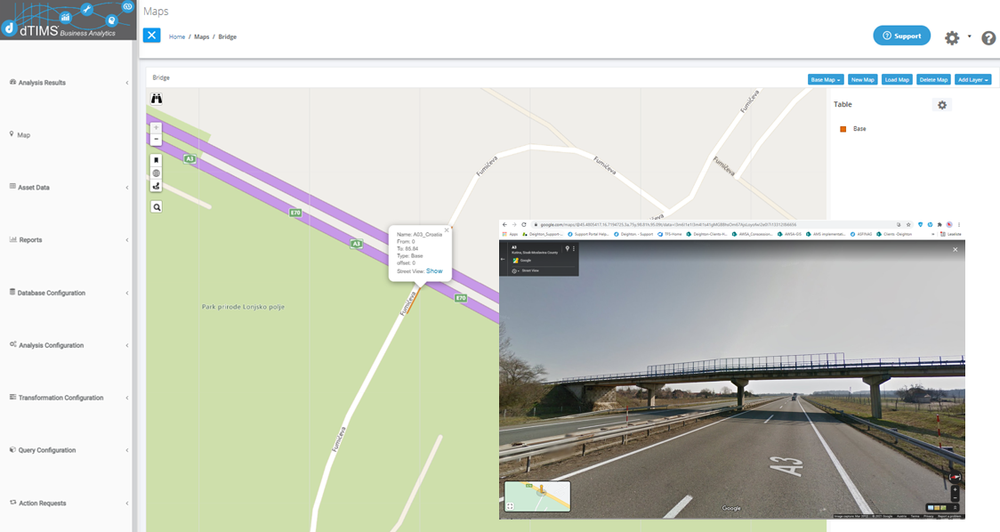Image resolution: width=1000 pixels, height=532 pixels.
Task: Click the browser address bar URL
Action: [x=668, y=225]
